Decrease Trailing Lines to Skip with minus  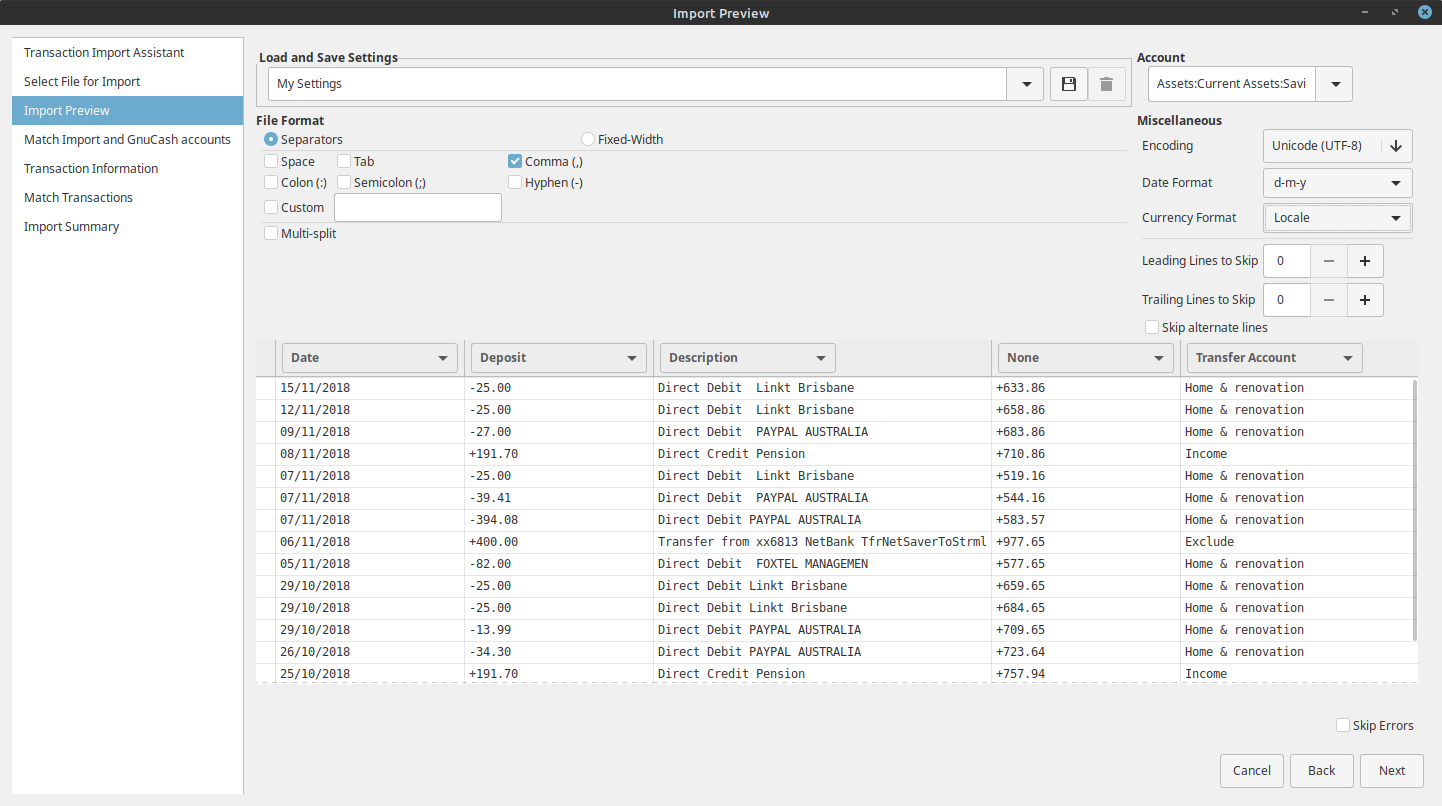point(1328,299)
